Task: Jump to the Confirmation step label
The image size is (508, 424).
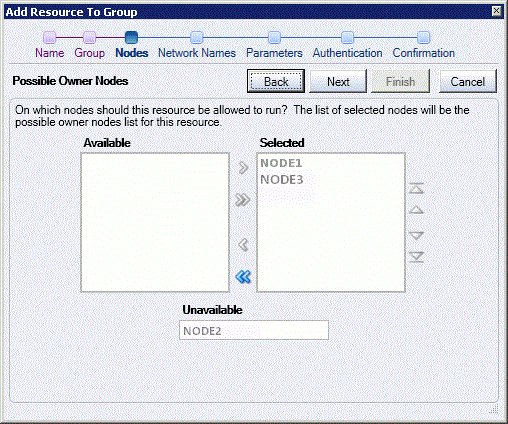Action: (x=424, y=53)
